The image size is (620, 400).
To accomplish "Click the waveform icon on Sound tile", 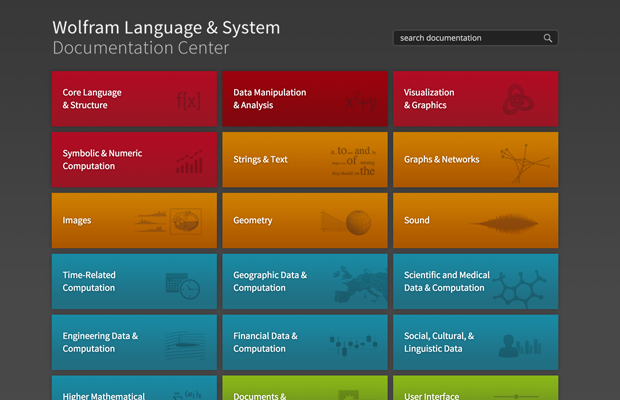I will tap(503, 224).
